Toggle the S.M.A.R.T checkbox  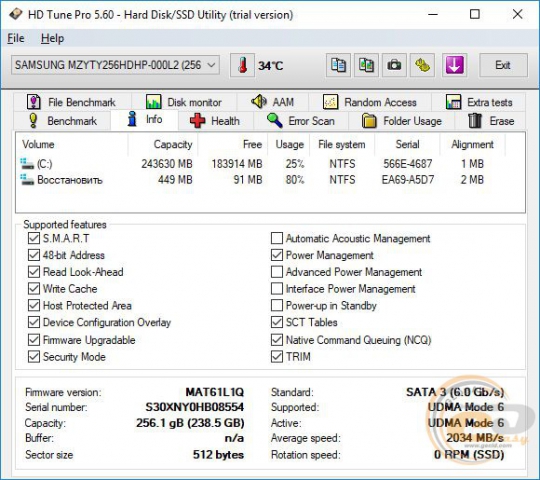pos(34,238)
